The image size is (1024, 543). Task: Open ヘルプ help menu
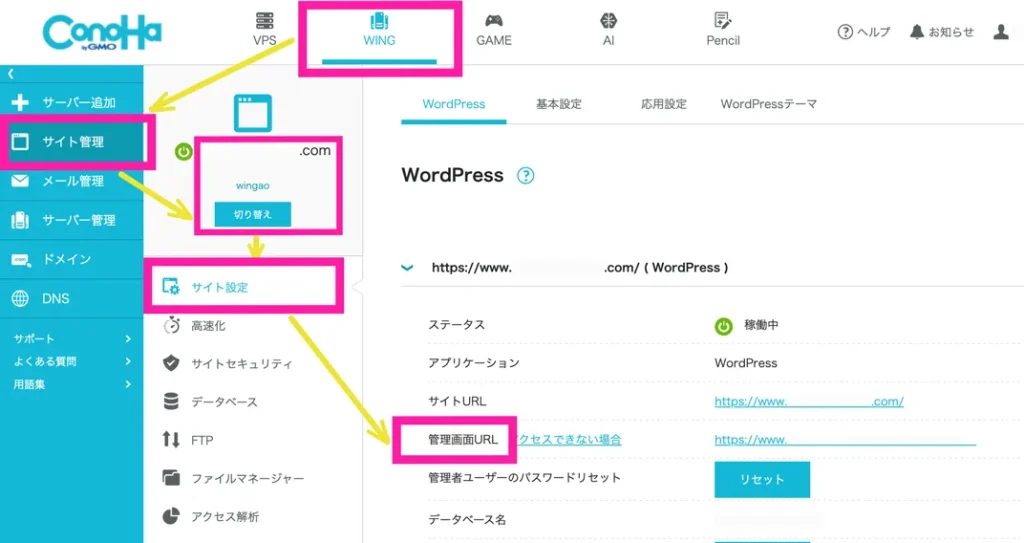click(864, 31)
